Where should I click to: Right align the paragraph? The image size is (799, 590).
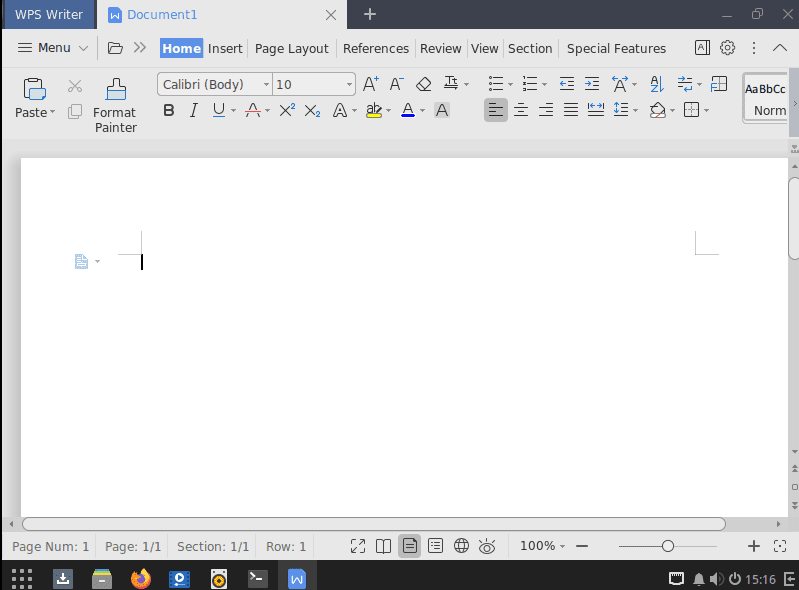[x=546, y=110]
